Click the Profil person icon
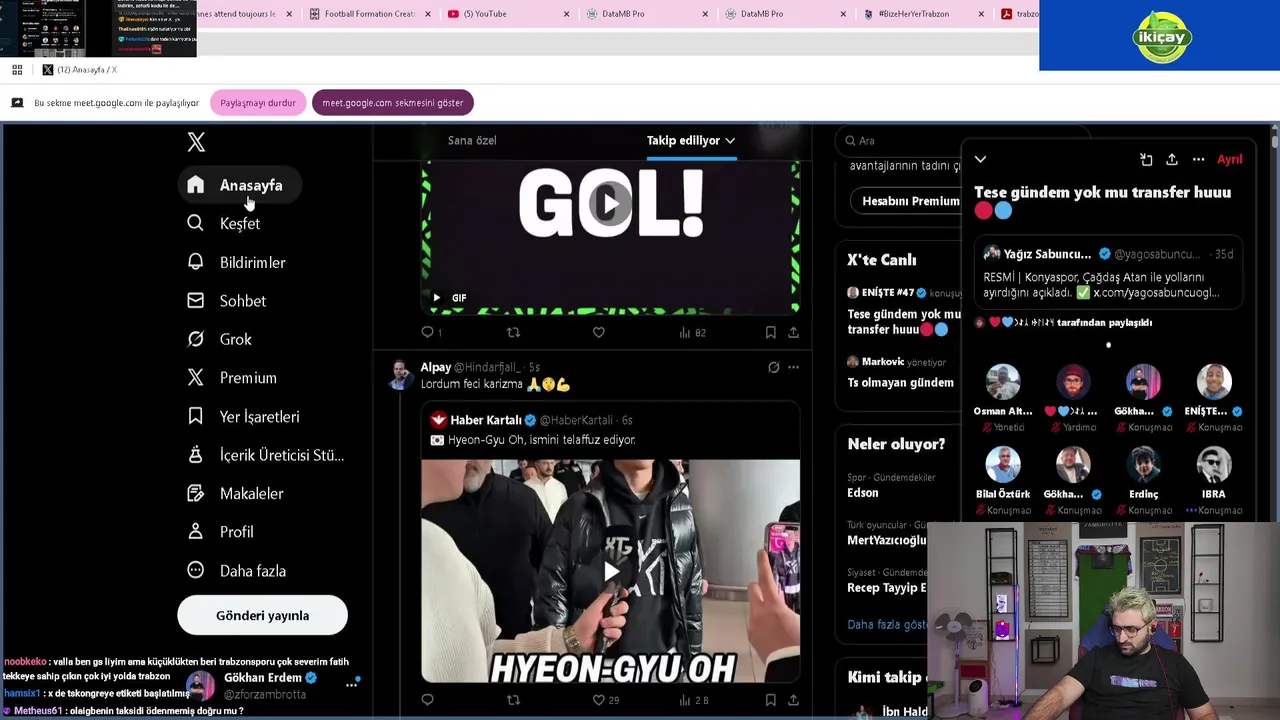The height and width of the screenshot is (720, 1280). point(196,532)
